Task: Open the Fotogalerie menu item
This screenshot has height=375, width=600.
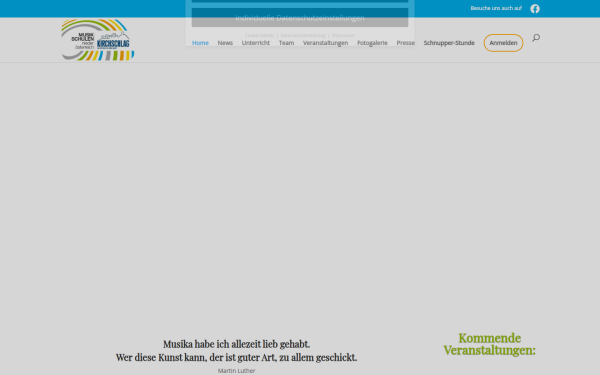Action: pyautogui.click(x=372, y=43)
